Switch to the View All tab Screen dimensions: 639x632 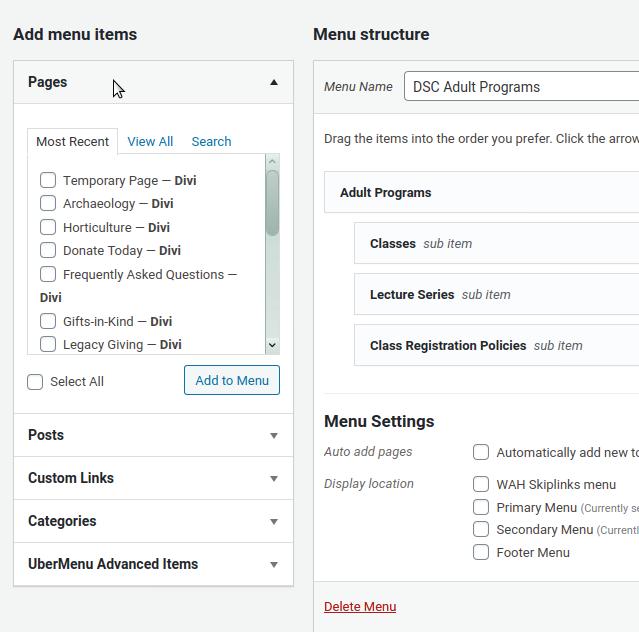tap(150, 141)
